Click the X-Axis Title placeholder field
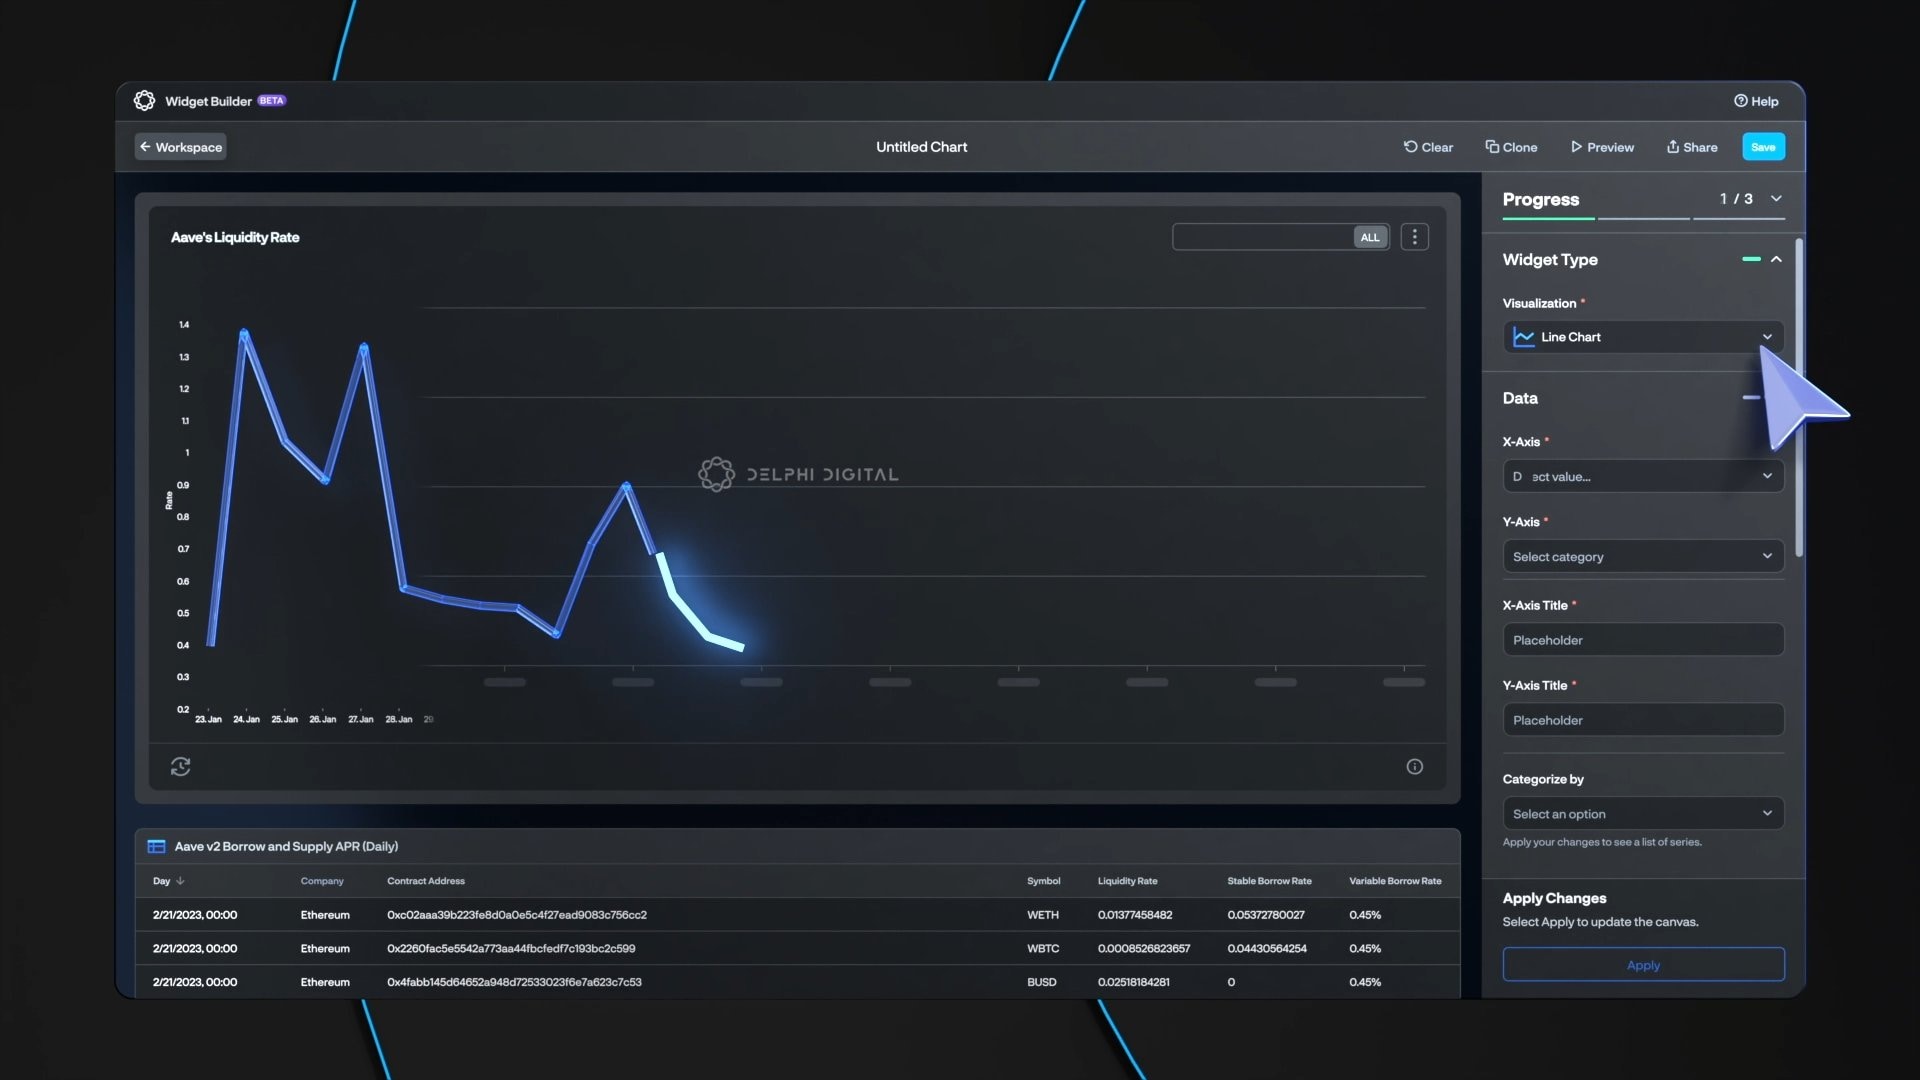 pos(1643,640)
